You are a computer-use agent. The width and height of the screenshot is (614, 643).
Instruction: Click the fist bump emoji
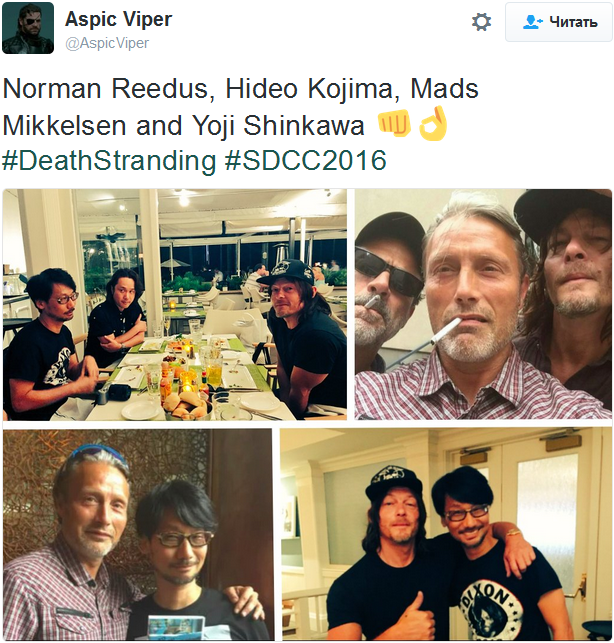(394, 124)
